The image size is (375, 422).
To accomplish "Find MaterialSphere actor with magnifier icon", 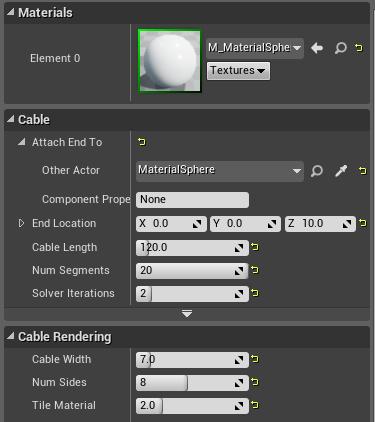I will click(x=317, y=171).
